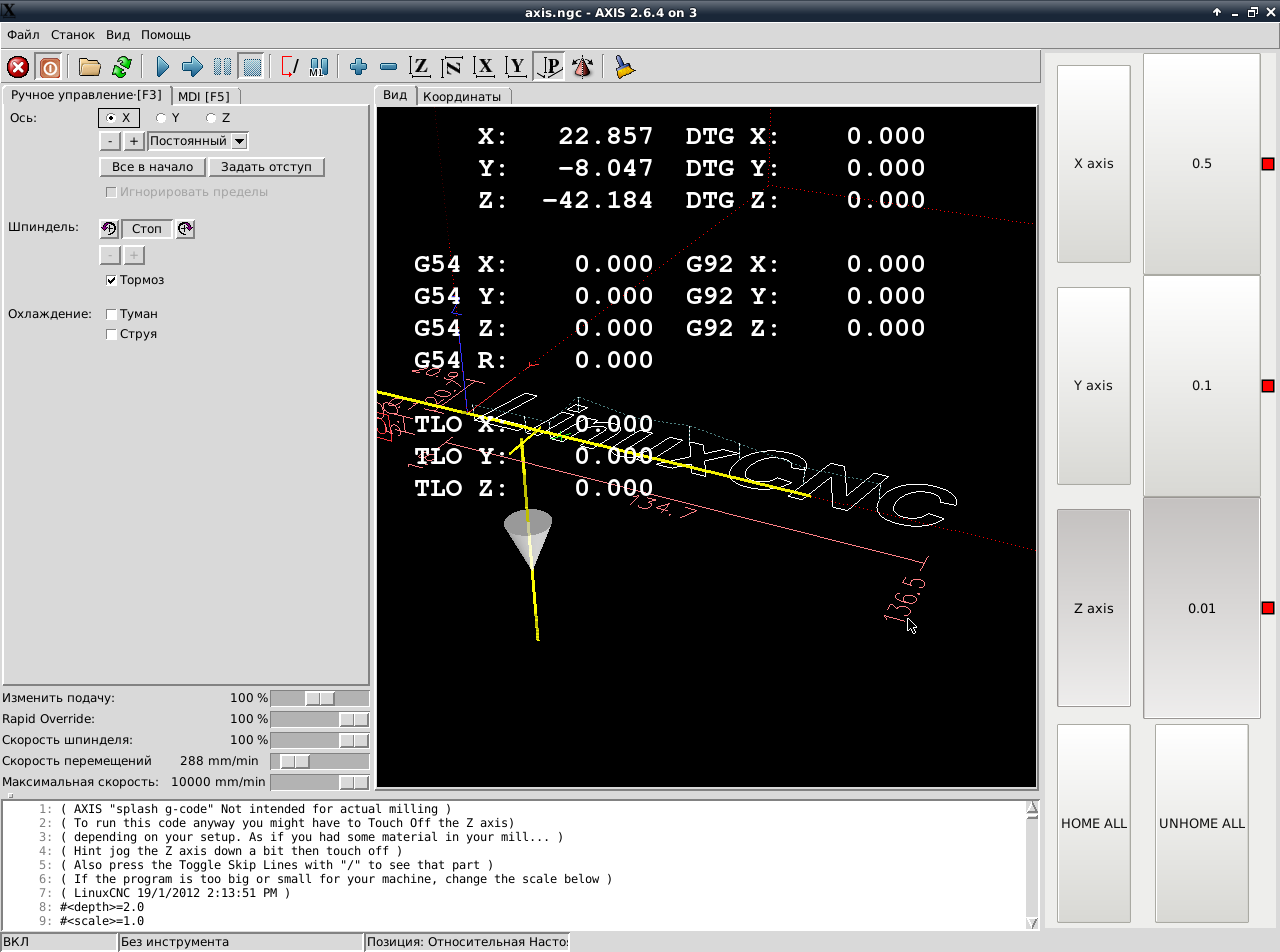Toggle the emergency stop button
Screen dimensions: 1280x952
coord(18,67)
